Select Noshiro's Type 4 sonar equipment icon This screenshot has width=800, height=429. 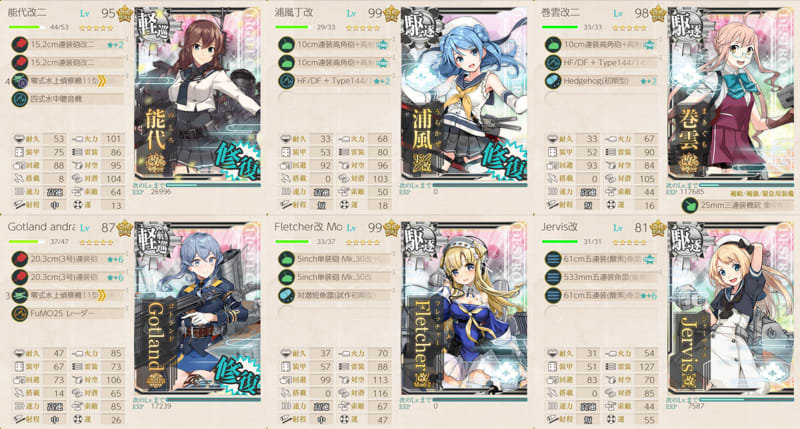pyautogui.click(x=19, y=99)
